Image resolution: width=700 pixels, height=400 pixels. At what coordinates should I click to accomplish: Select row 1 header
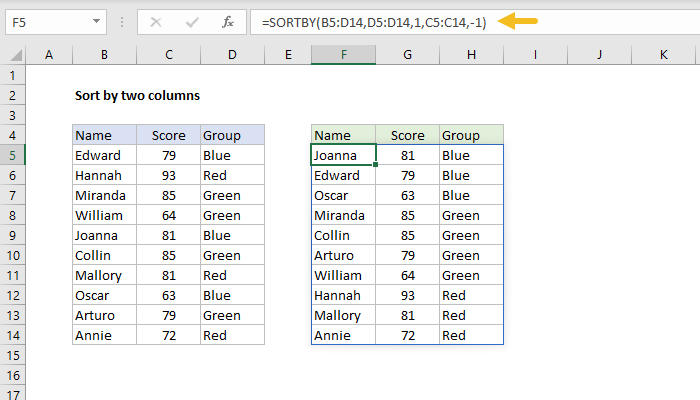coord(12,75)
